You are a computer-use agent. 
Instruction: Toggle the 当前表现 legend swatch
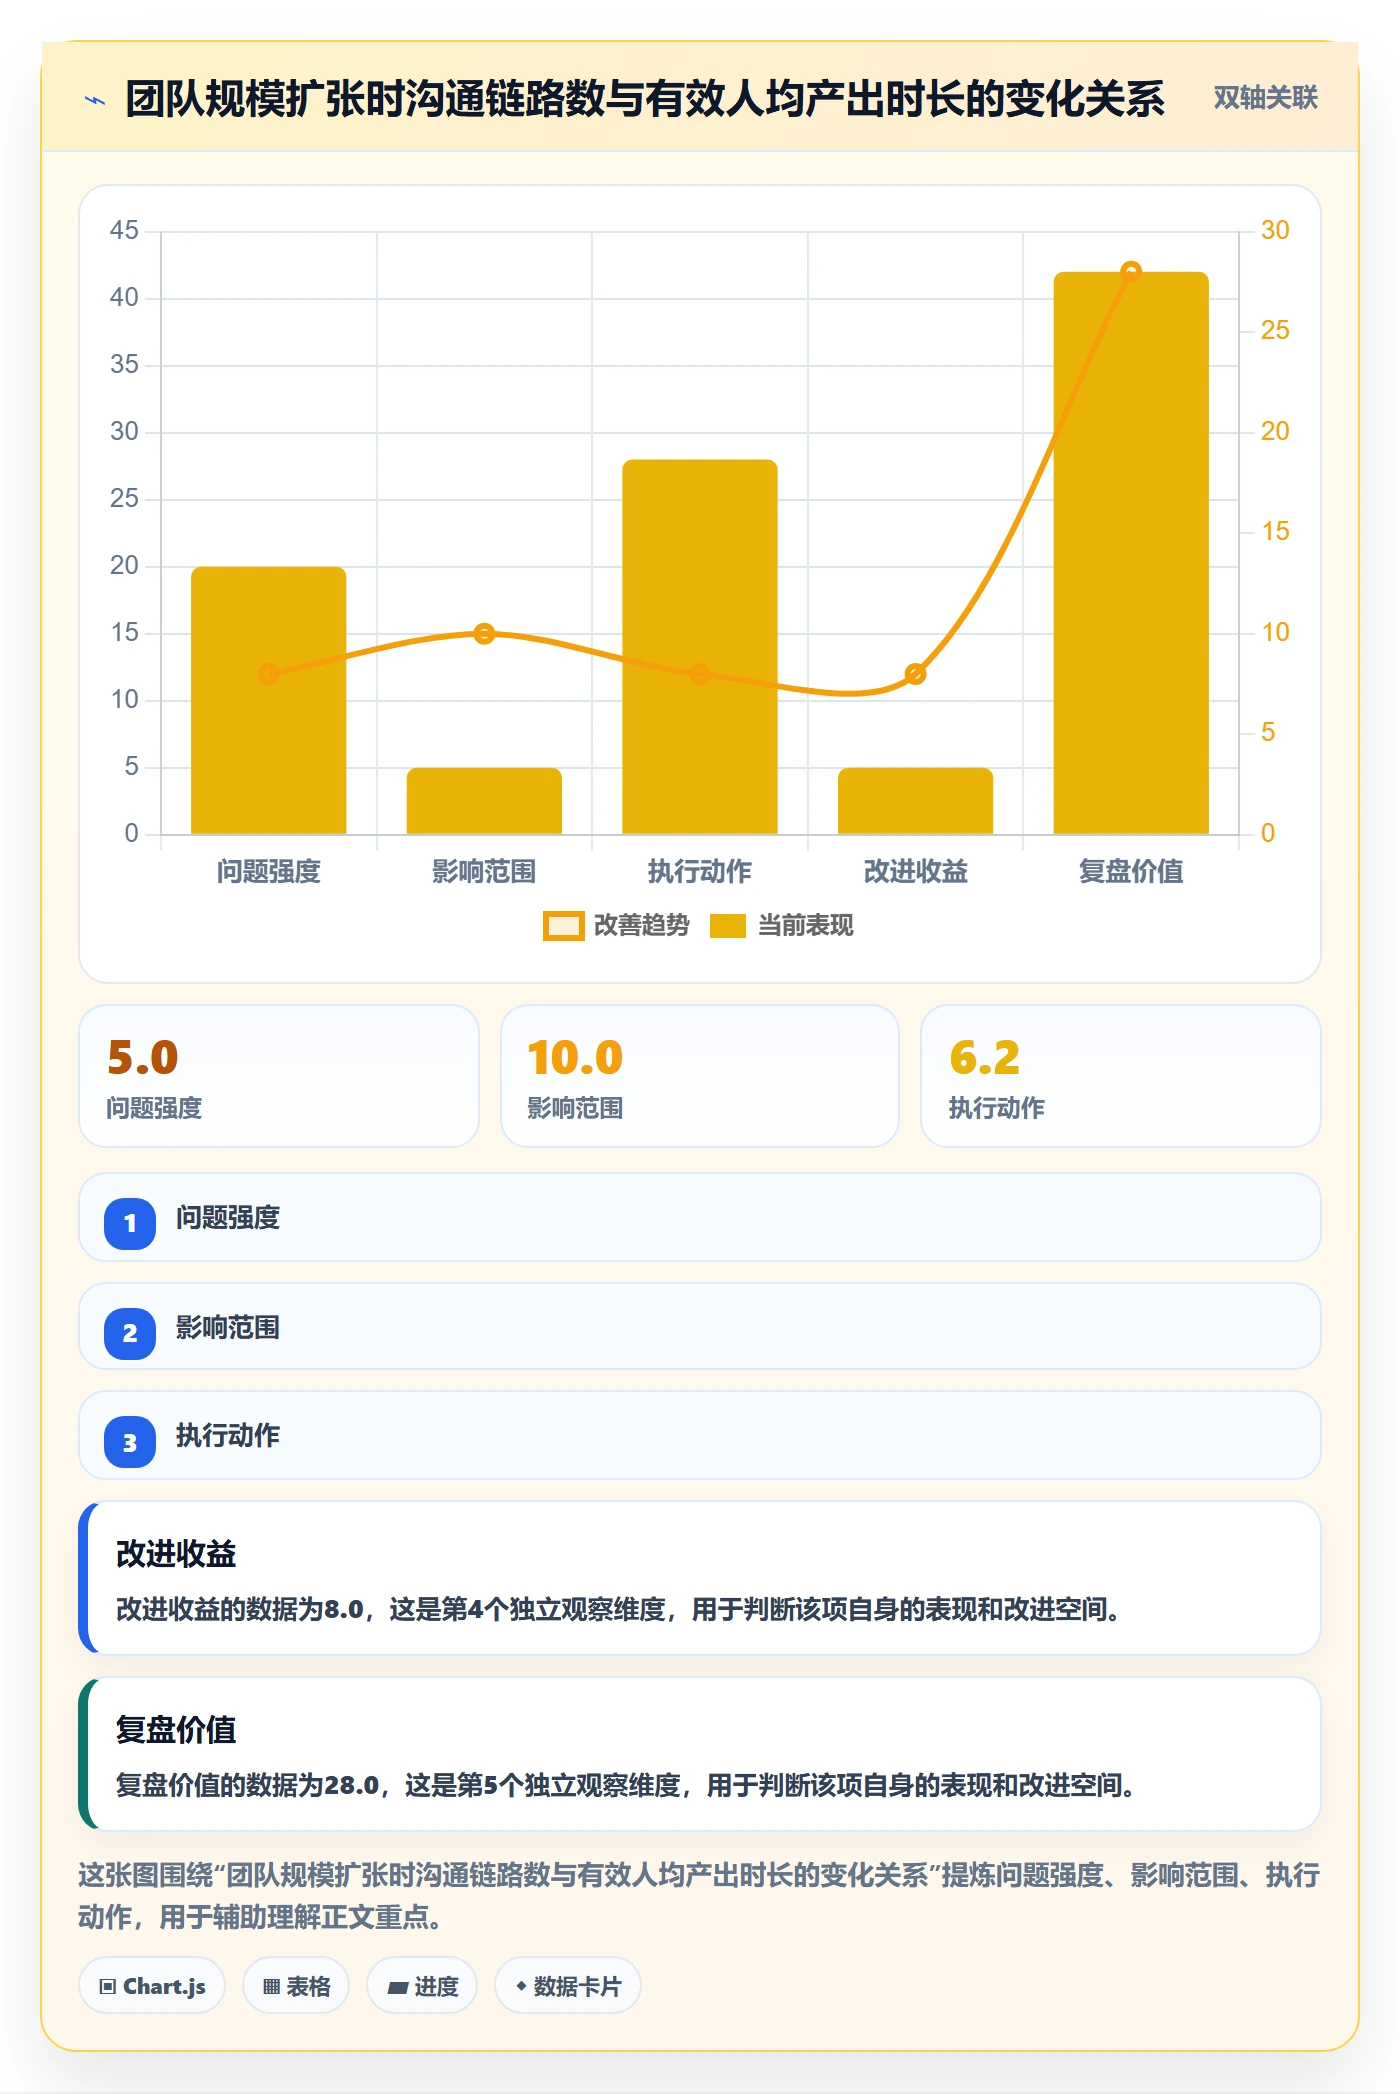pos(728,926)
